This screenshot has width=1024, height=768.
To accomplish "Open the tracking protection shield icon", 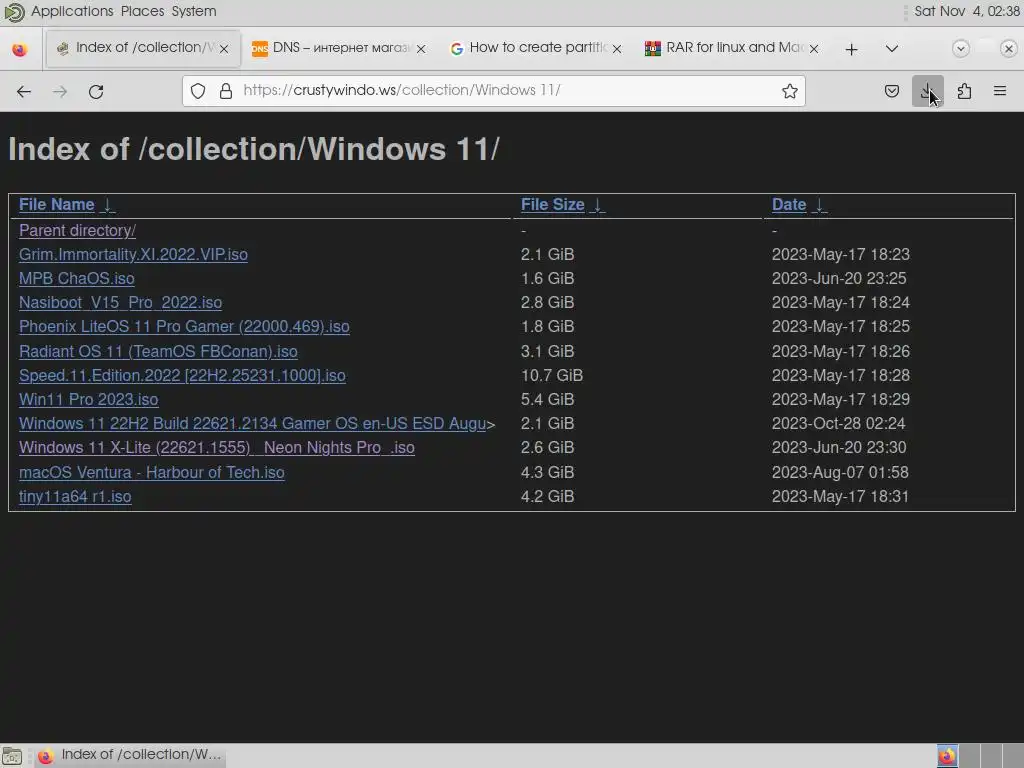I will tap(198, 91).
